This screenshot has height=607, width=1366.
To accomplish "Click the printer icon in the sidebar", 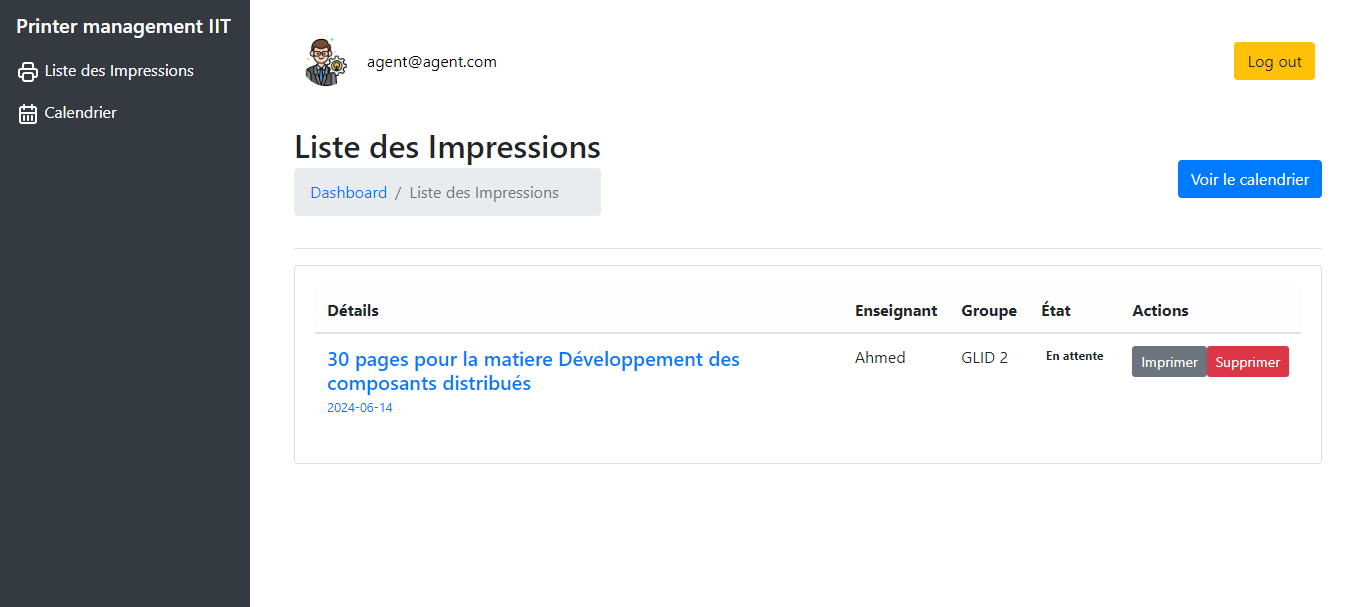I will 28,72.
